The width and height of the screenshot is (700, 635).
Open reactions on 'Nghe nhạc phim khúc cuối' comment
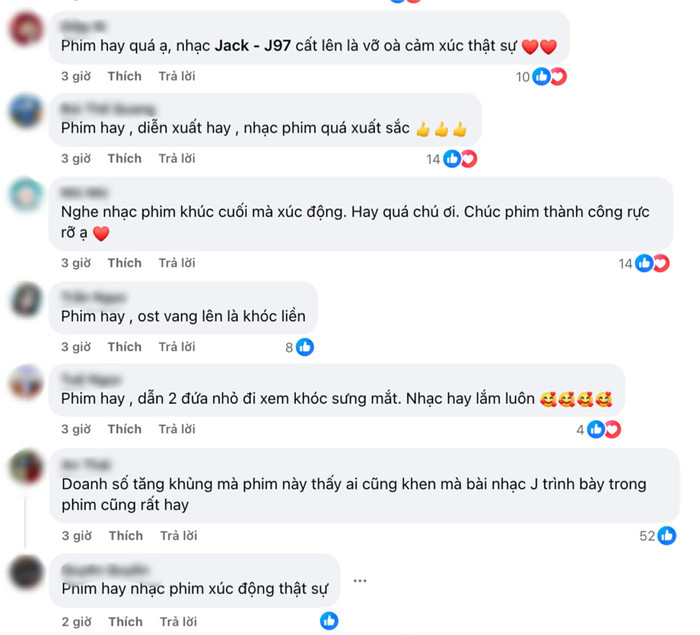pos(644,263)
